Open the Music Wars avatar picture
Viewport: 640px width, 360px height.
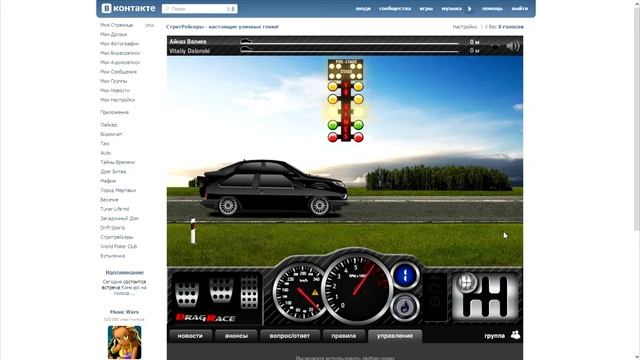(124, 342)
